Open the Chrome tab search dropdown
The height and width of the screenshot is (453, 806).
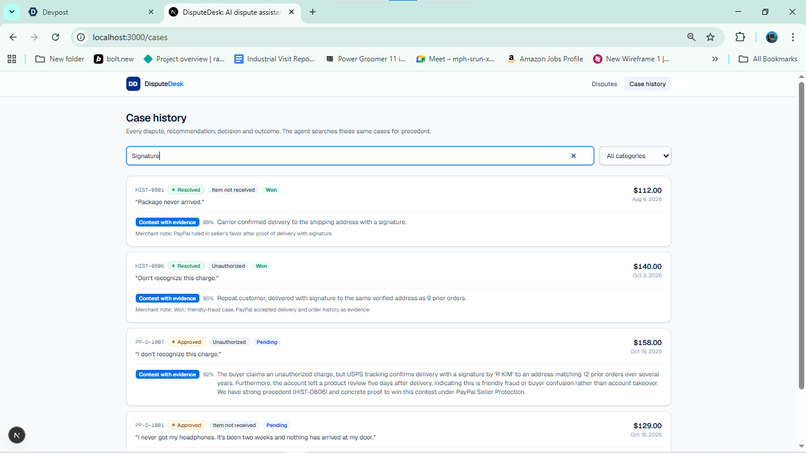[x=11, y=12]
